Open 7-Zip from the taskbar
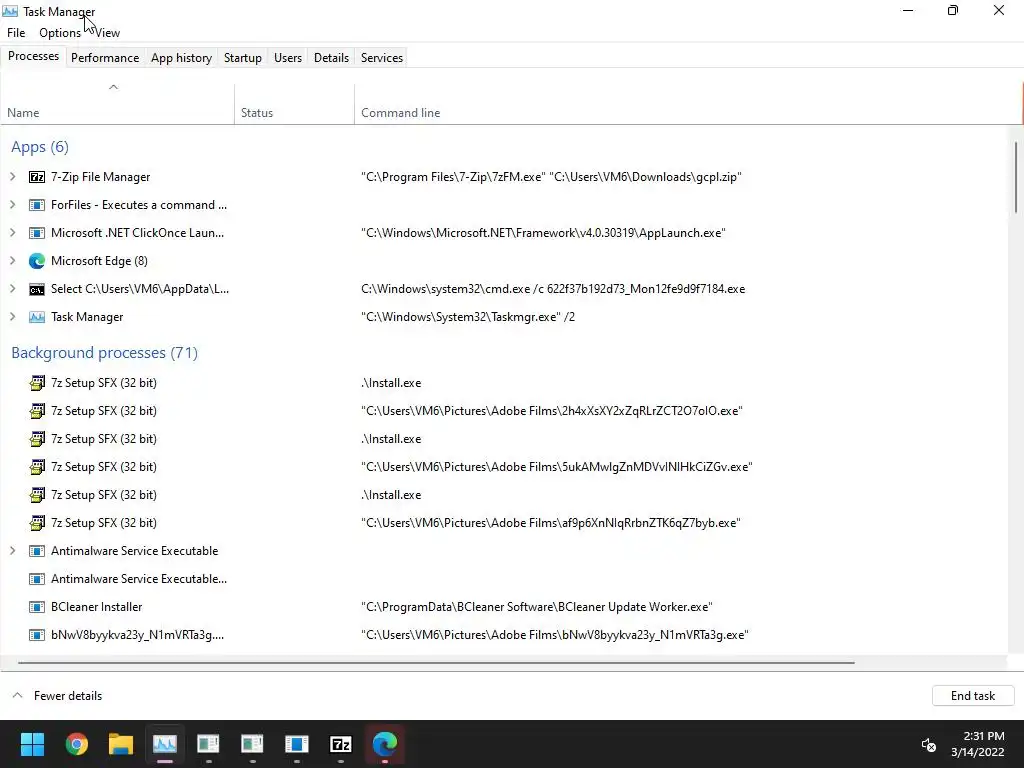This screenshot has width=1024, height=768. coord(341,744)
